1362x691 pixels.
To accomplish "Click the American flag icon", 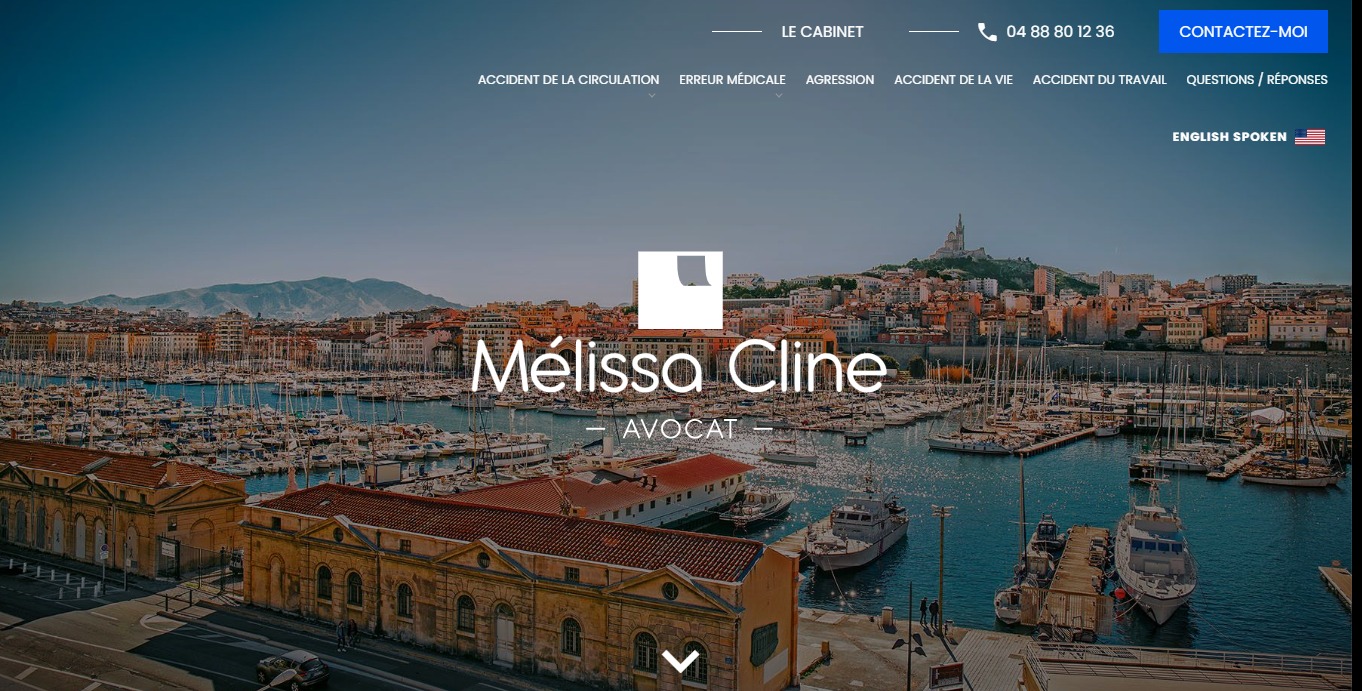I will coord(1310,137).
